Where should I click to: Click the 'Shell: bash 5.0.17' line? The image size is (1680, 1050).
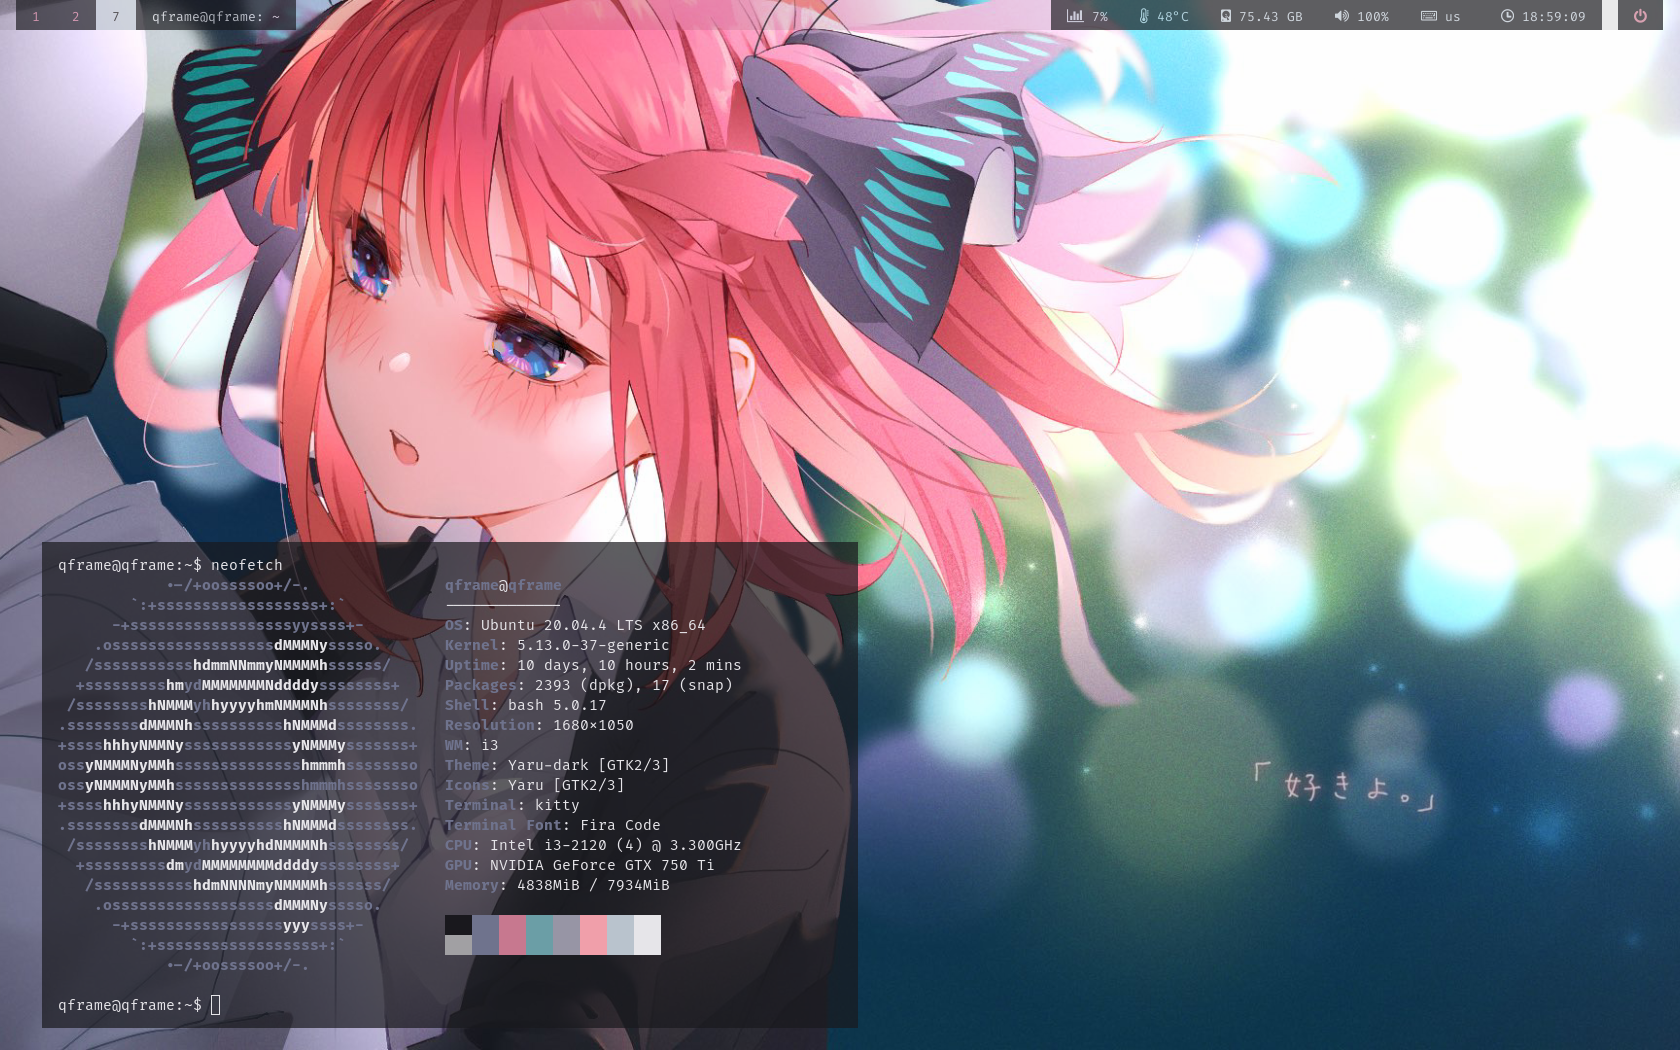(x=526, y=705)
